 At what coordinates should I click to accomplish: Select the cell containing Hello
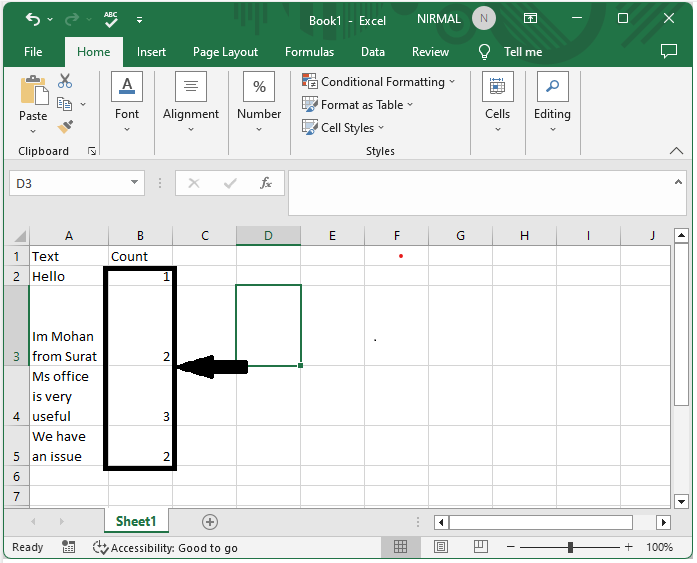[x=69, y=276]
